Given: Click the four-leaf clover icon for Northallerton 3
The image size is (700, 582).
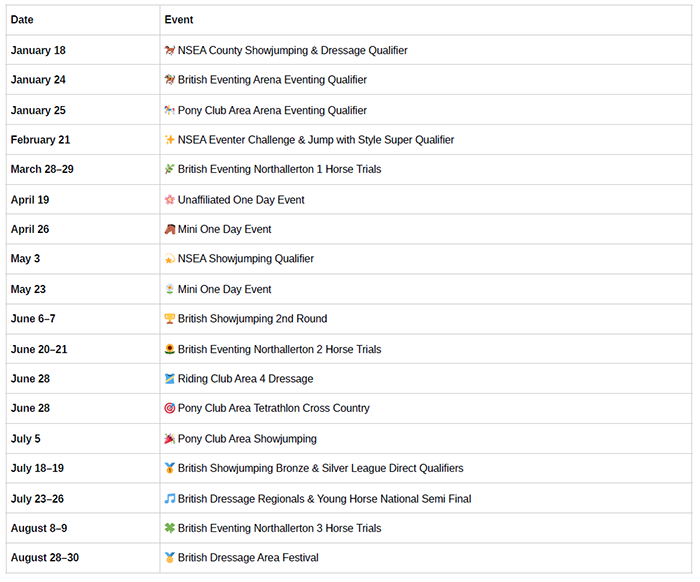Looking at the screenshot, I should point(170,528).
